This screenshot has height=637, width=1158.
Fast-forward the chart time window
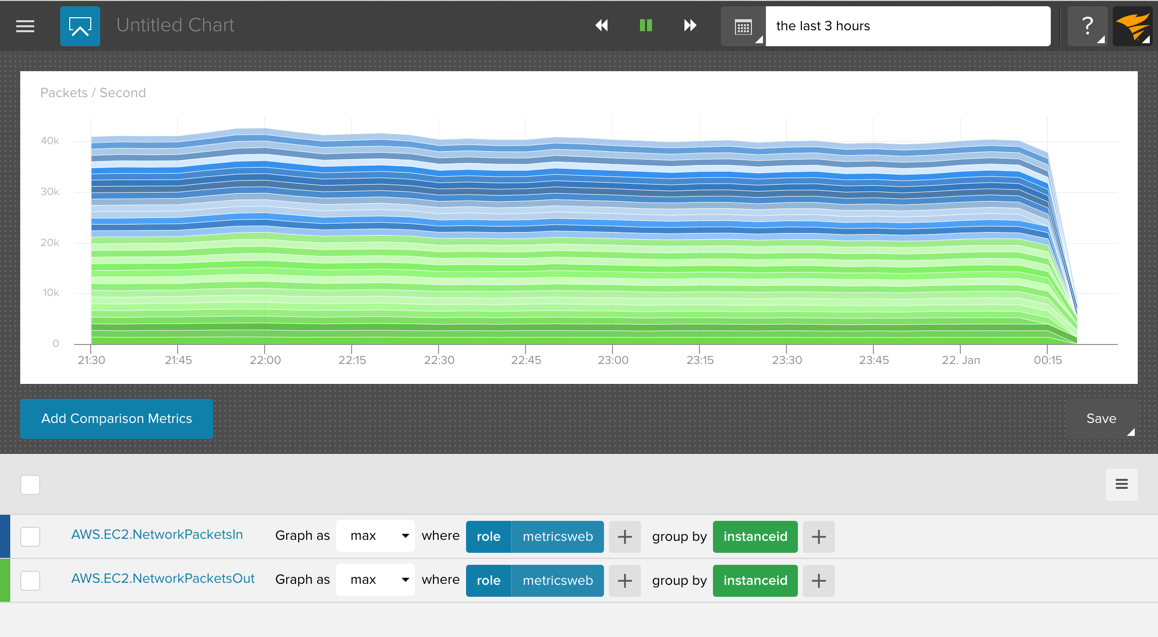point(690,26)
